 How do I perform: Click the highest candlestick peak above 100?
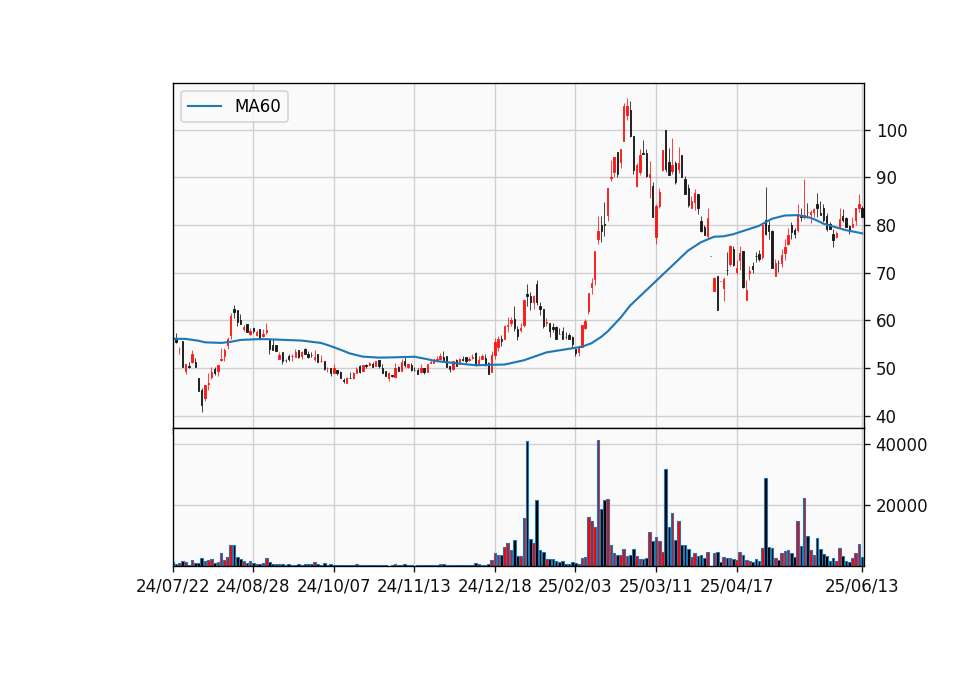click(x=628, y=110)
